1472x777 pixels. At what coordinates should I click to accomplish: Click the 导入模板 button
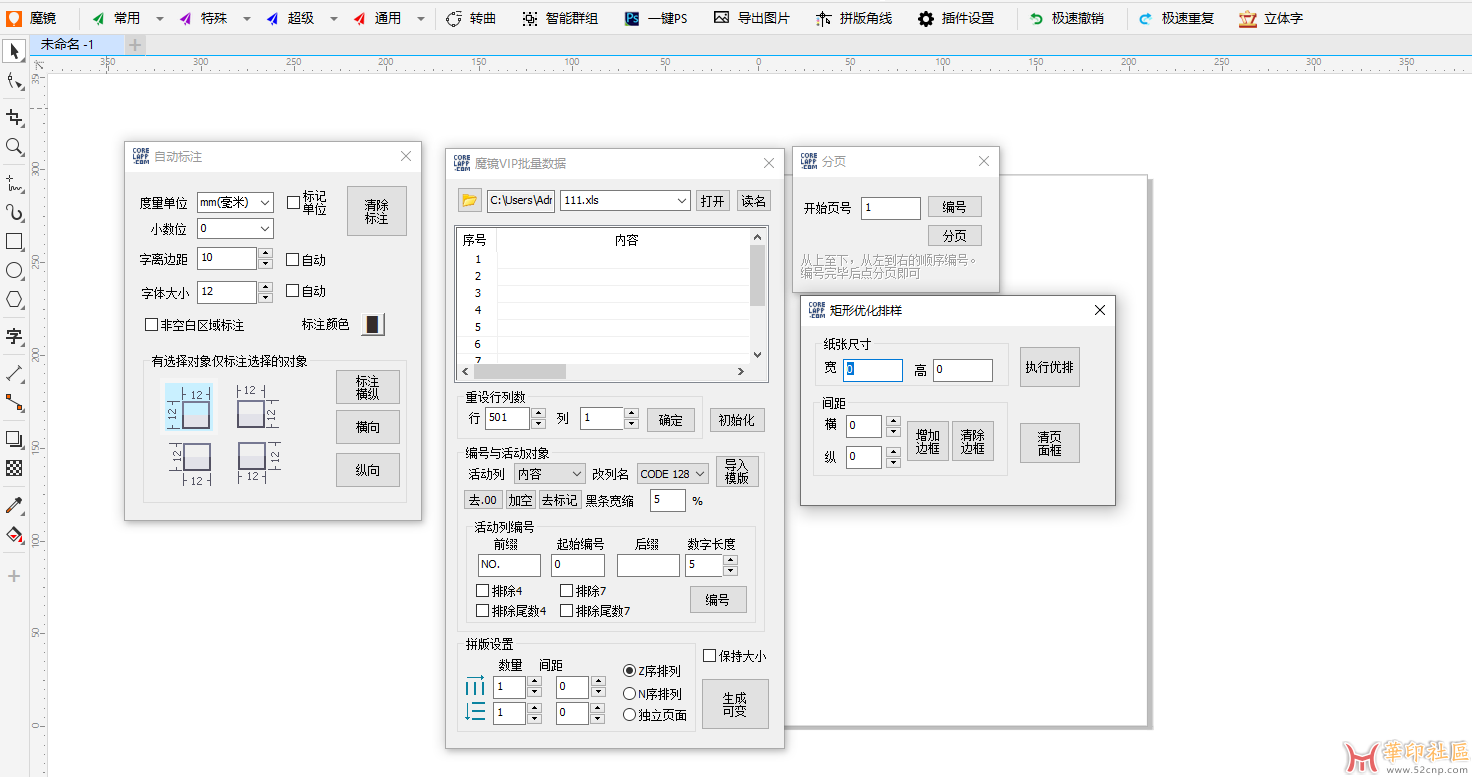737,472
